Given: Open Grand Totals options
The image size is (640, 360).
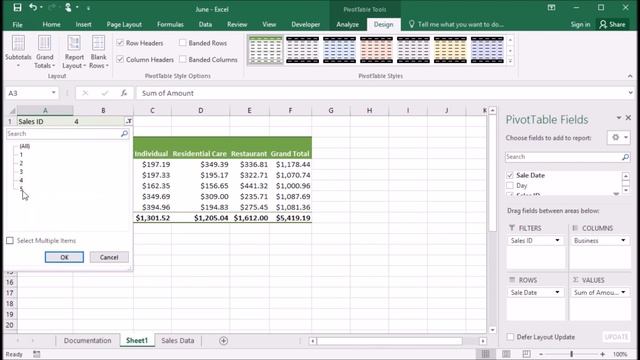Looking at the screenshot, I should pyautogui.click(x=44, y=52).
